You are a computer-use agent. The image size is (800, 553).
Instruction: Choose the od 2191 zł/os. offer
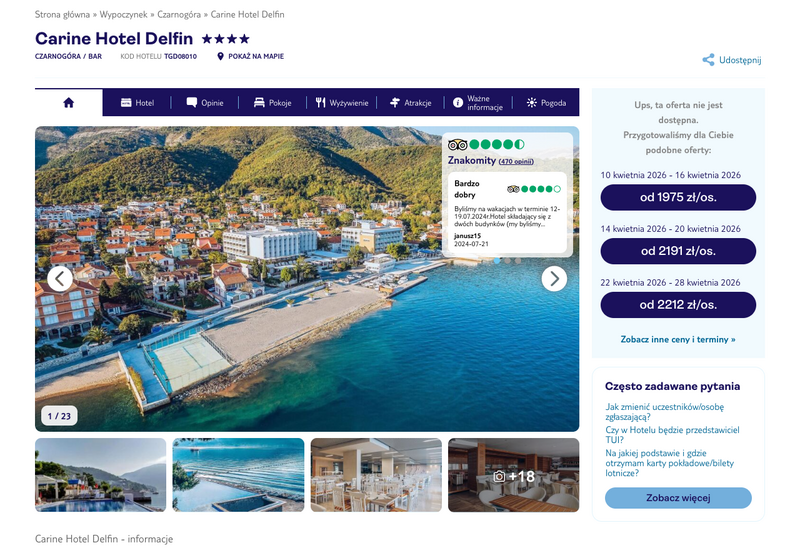tap(678, 251)
